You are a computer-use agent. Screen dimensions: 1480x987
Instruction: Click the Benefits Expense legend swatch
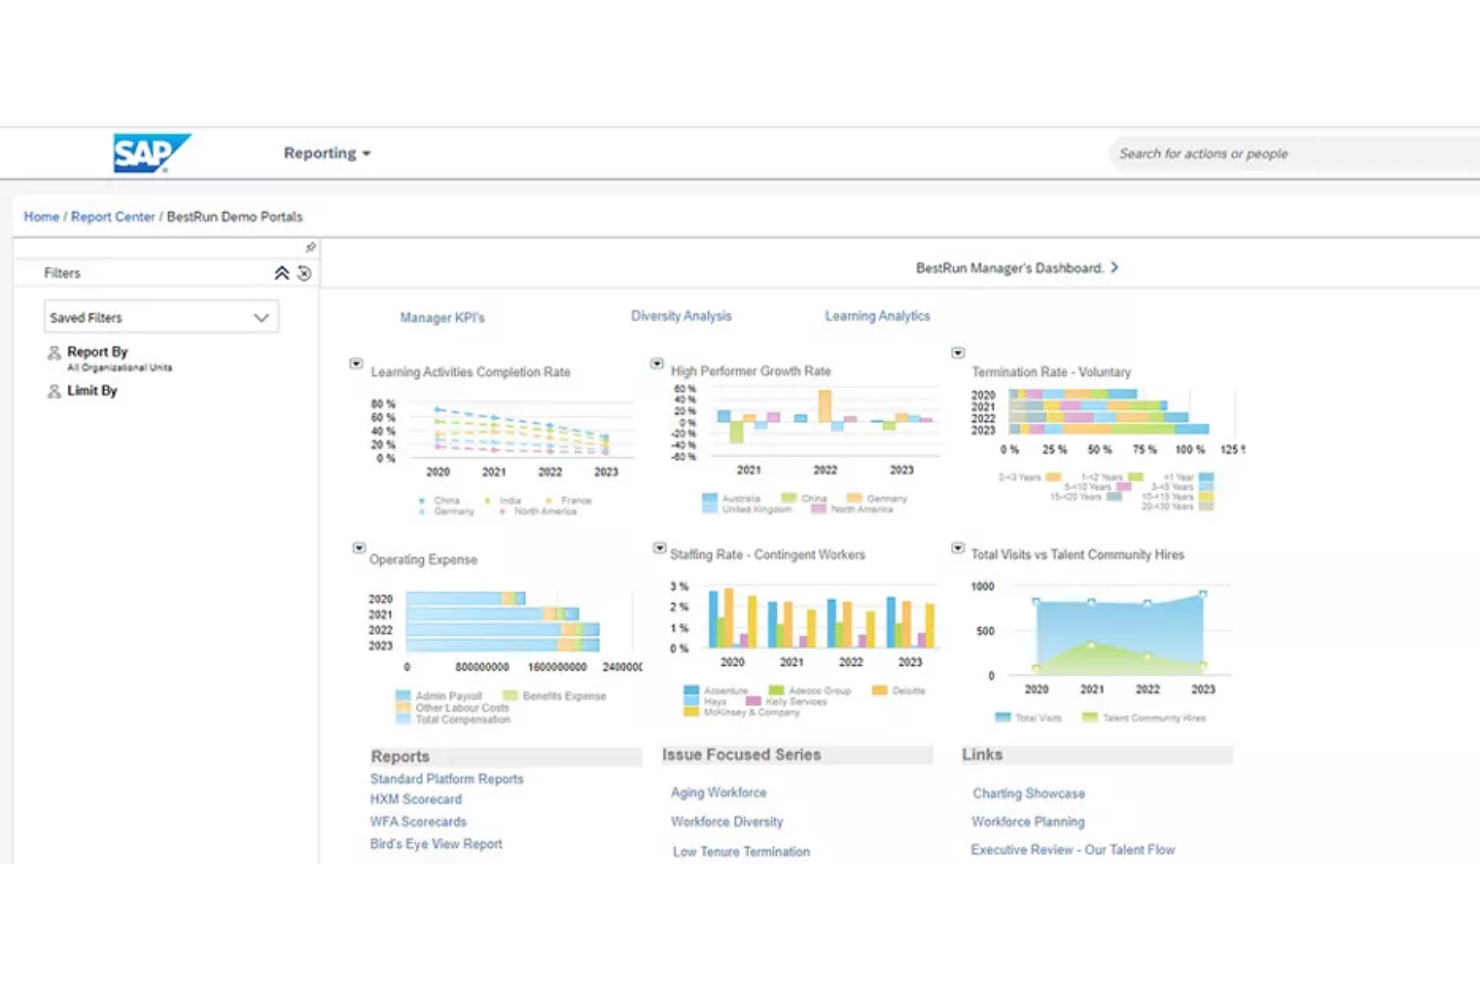510,695
